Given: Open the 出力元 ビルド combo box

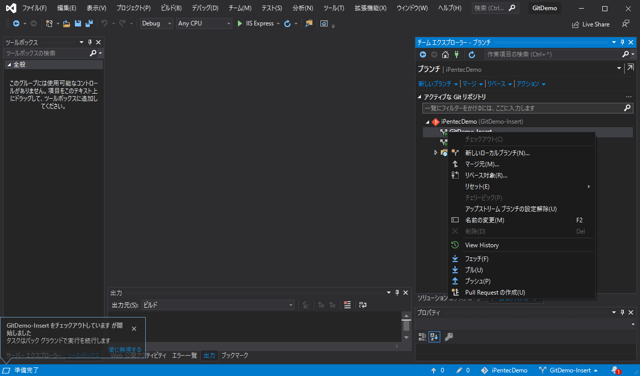Looking at the screenshot, I should click(218, 305).
